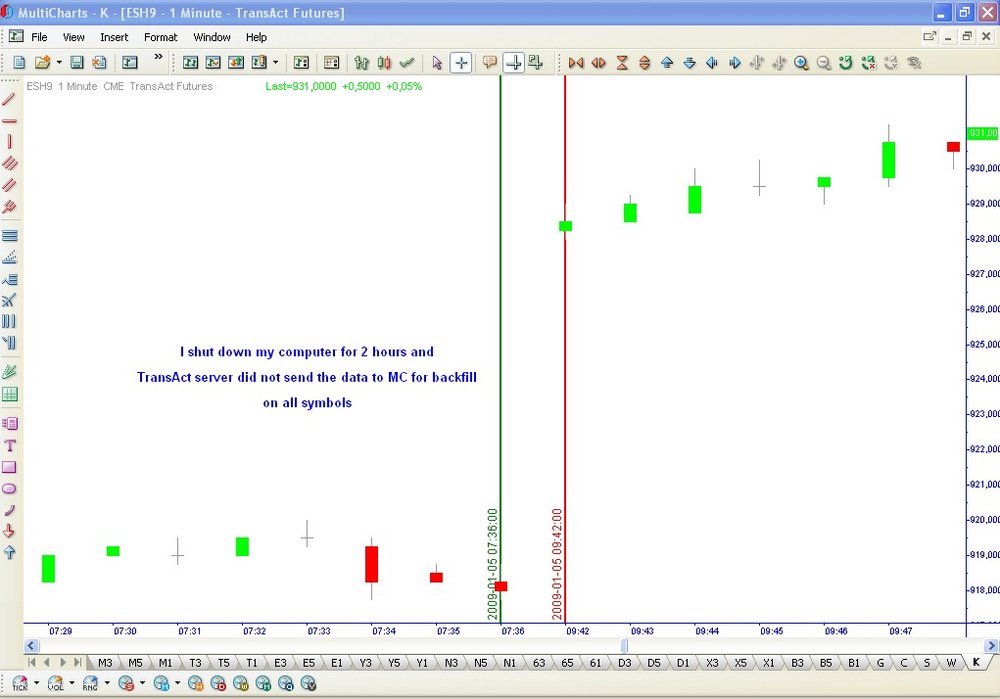Expand the TICK resolution dropdown arrow
1000x699 pixels.
pyautogui.click(x=36, y=683)
